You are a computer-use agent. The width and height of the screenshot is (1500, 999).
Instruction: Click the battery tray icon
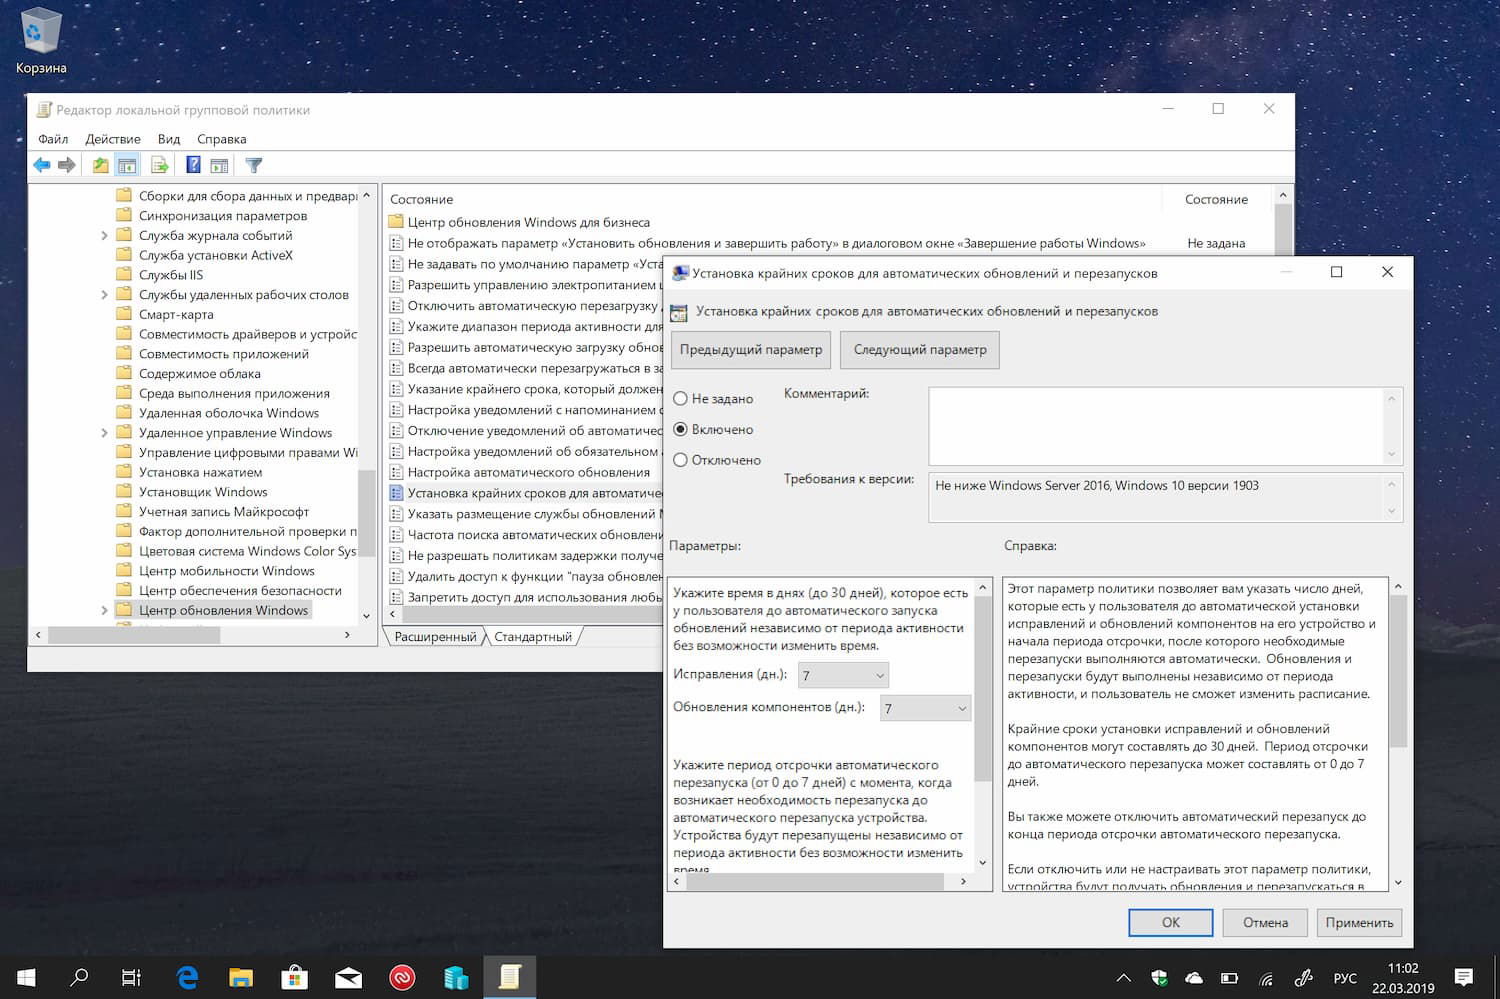pyautogui.click(x=1230, y=978)
